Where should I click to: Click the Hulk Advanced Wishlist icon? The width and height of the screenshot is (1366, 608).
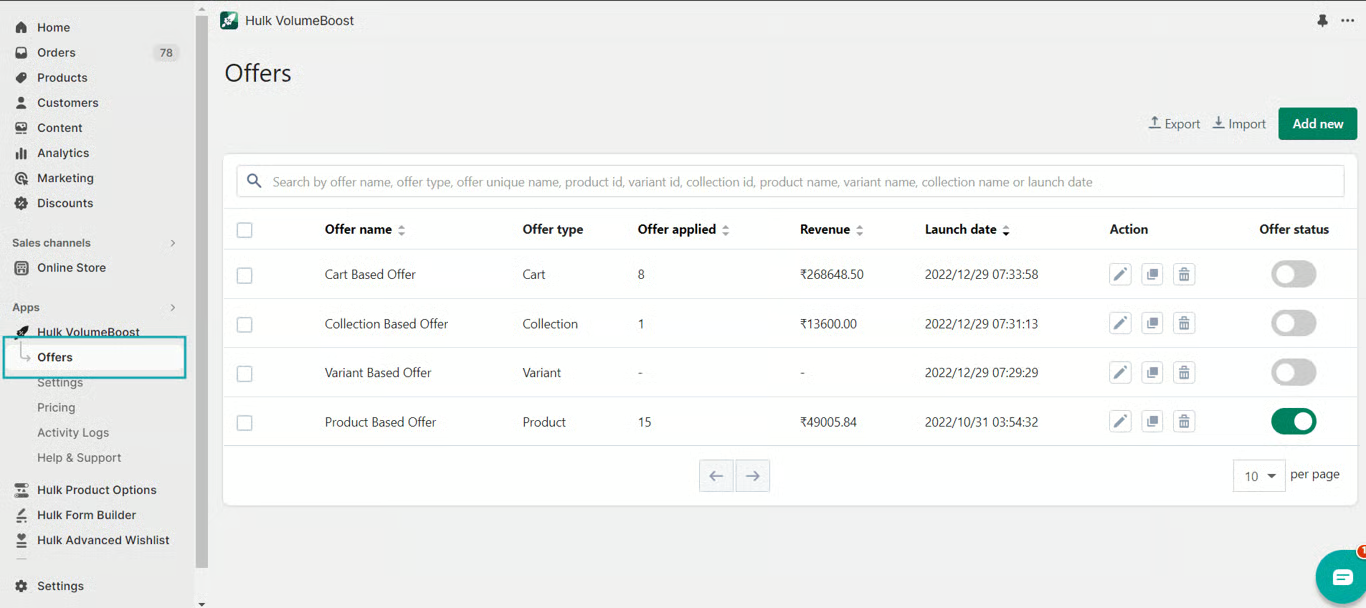click(21, 540)
